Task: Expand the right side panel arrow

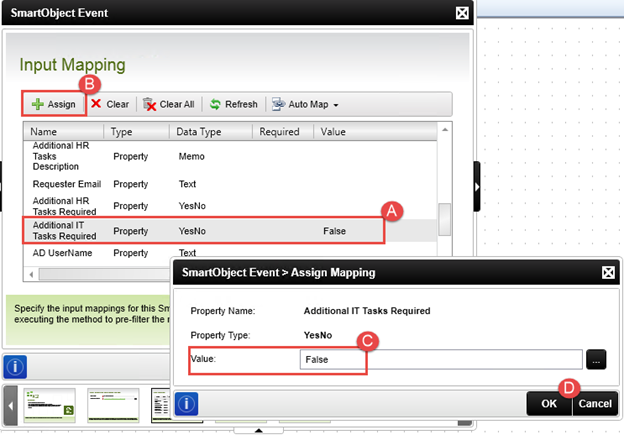Action: click(477, 187)
